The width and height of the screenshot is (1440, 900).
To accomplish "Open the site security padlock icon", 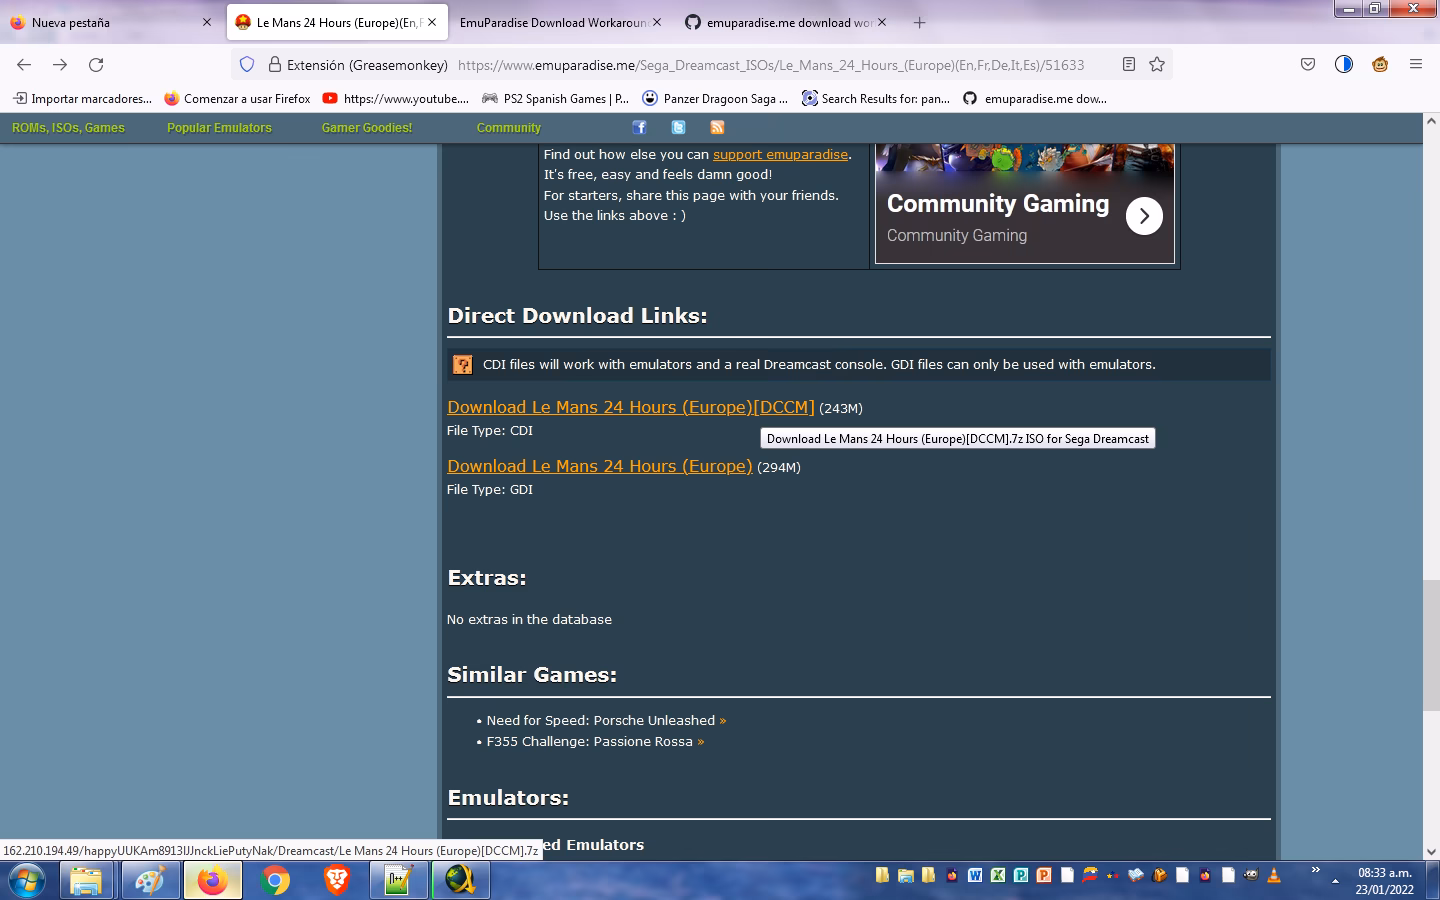I will click(x=274, y=64).
